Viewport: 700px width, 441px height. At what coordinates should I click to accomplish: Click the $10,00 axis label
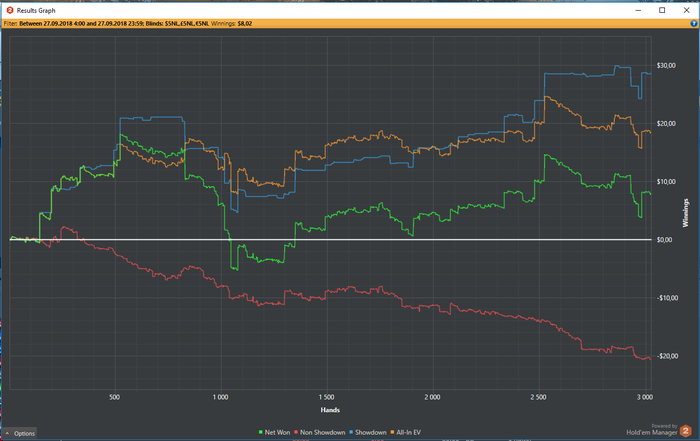click(x=666, y=182)
